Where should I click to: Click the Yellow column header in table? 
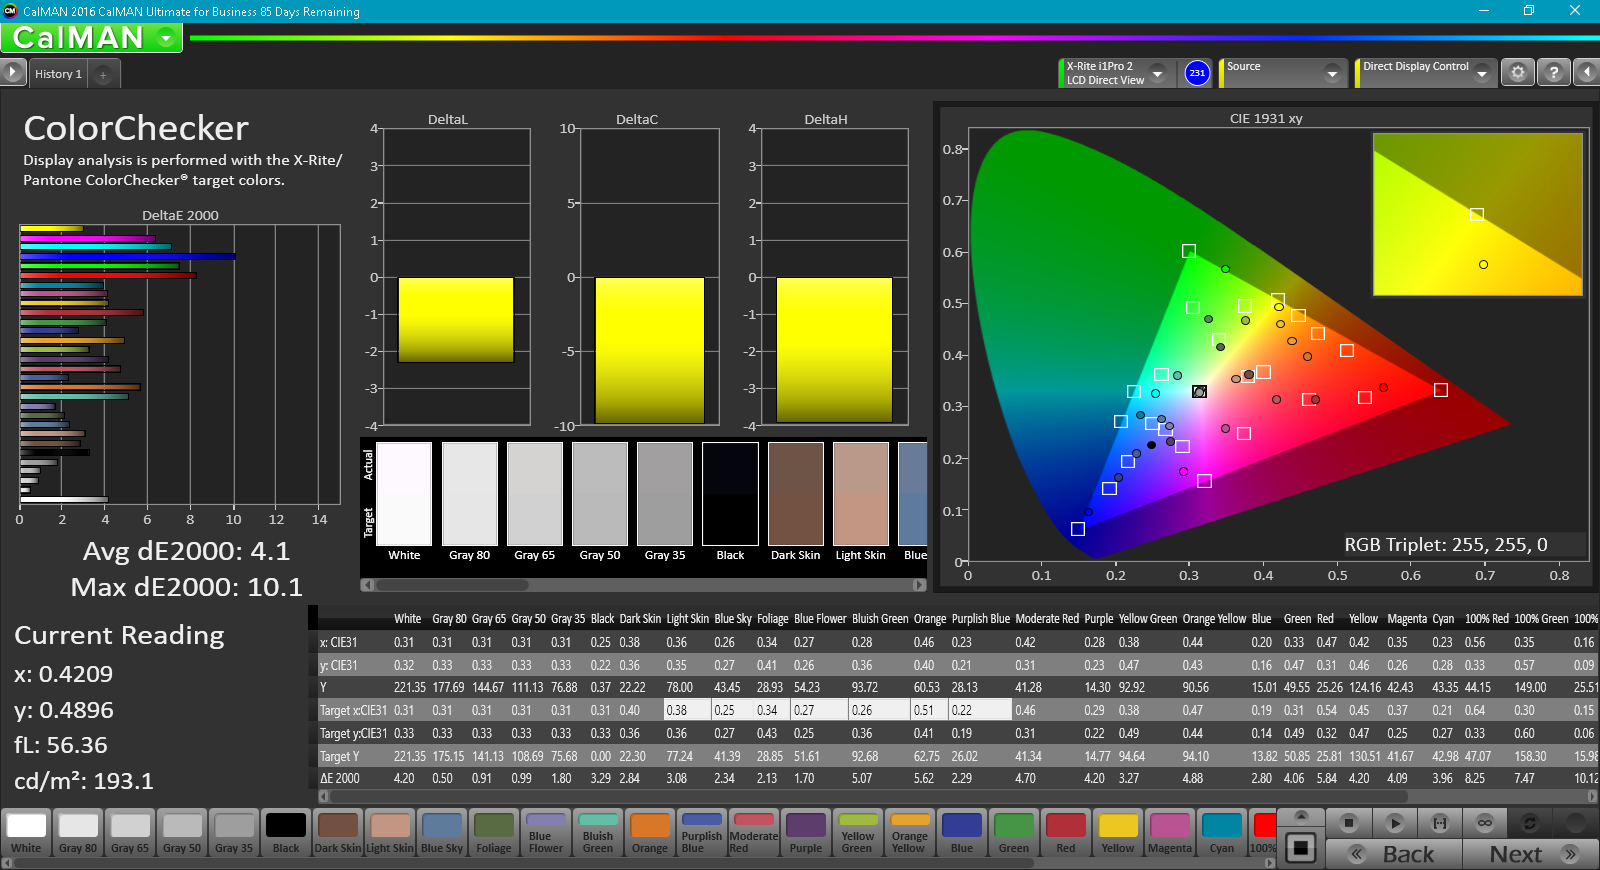[x=1363, y=619]
